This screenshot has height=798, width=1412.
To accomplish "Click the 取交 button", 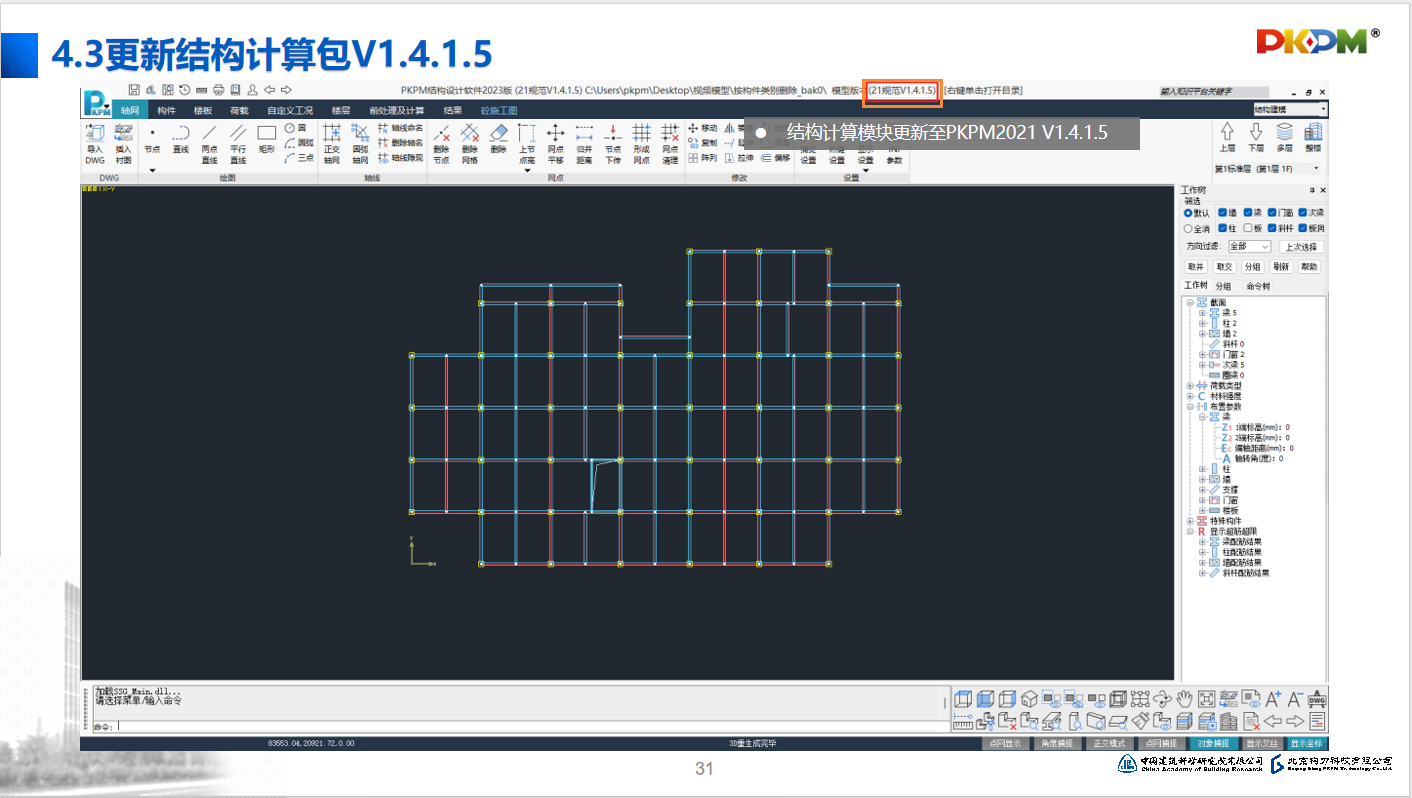I will 1224,267.
